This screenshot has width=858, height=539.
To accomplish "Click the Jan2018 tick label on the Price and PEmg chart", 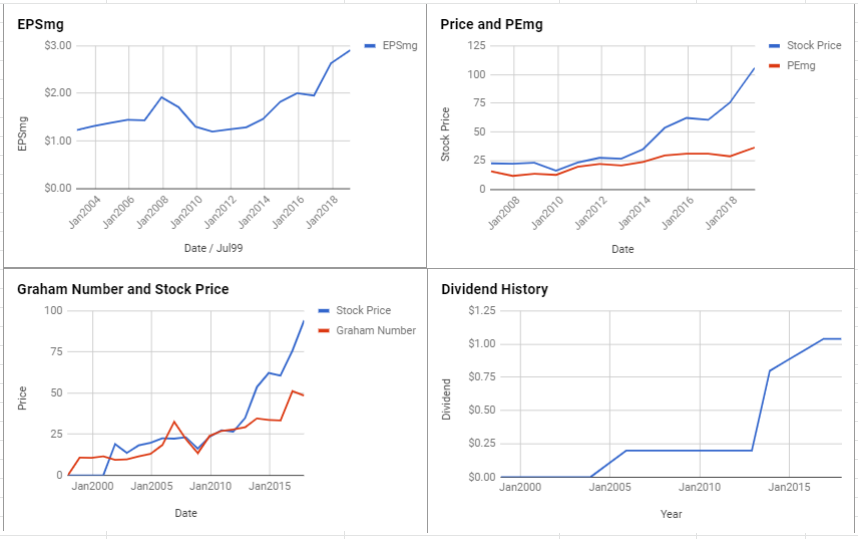I will coord(721,212).
